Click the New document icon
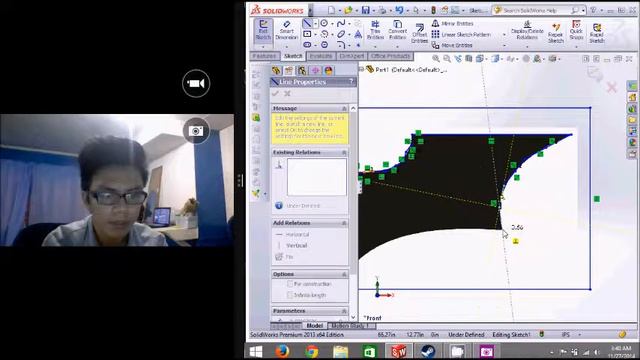The image size is (640, 360). (331, 10)
